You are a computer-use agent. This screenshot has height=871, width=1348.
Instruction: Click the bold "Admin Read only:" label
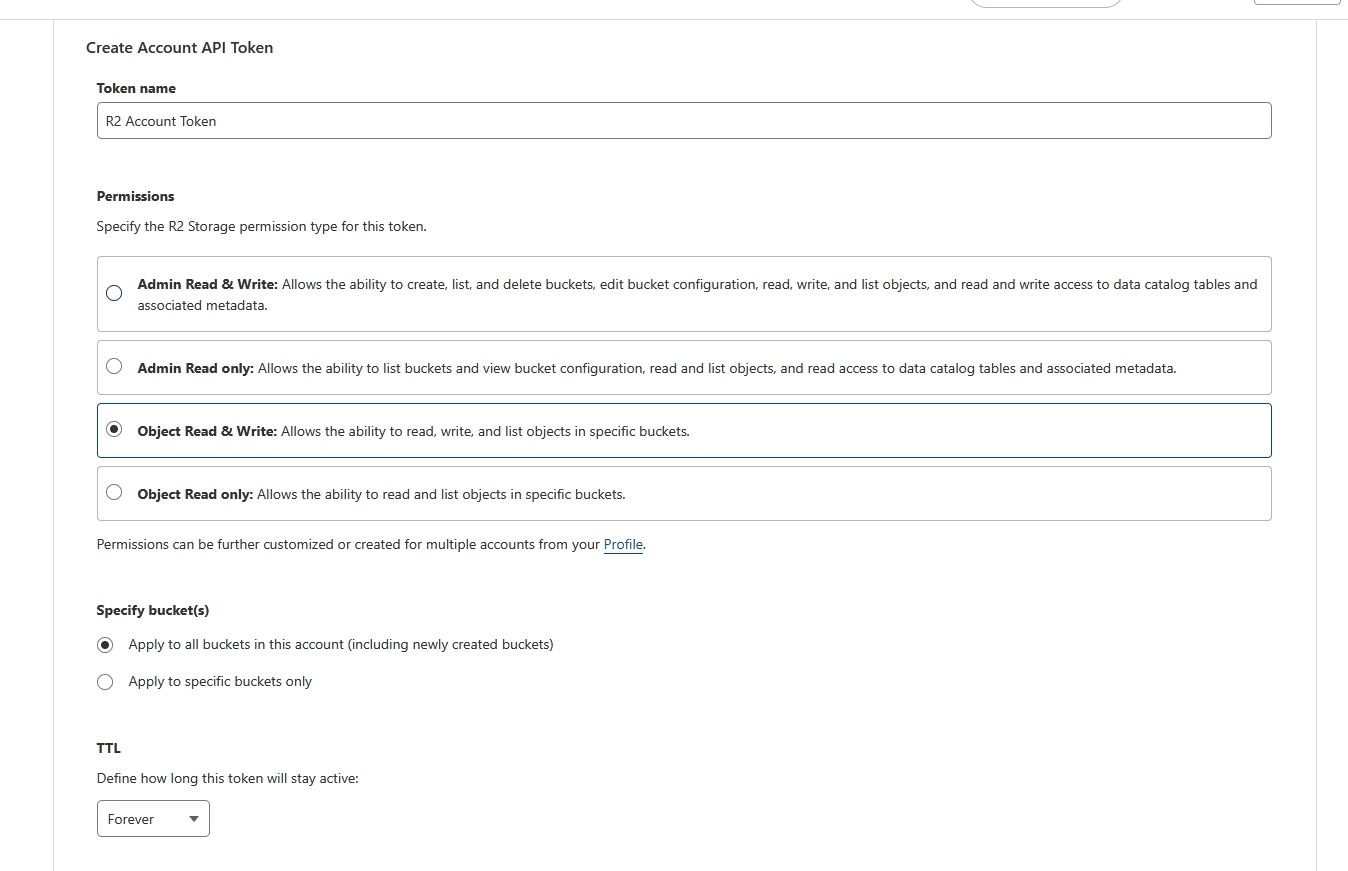pos(196,369)
